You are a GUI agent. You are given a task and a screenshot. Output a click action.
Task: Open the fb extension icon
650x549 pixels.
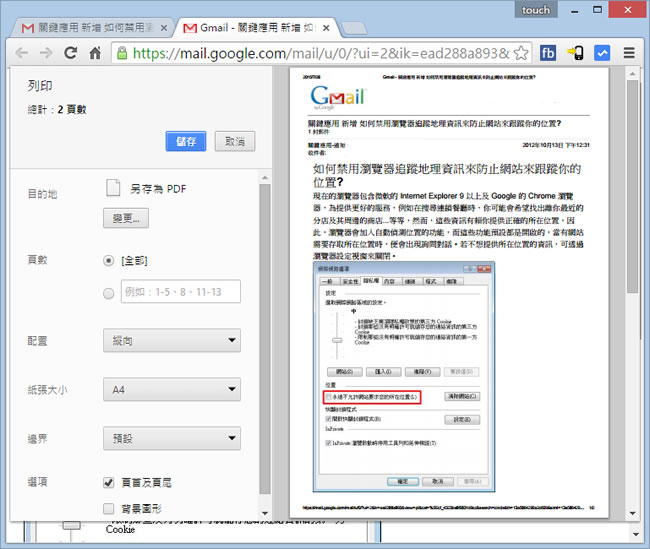[x=549, y=53]
